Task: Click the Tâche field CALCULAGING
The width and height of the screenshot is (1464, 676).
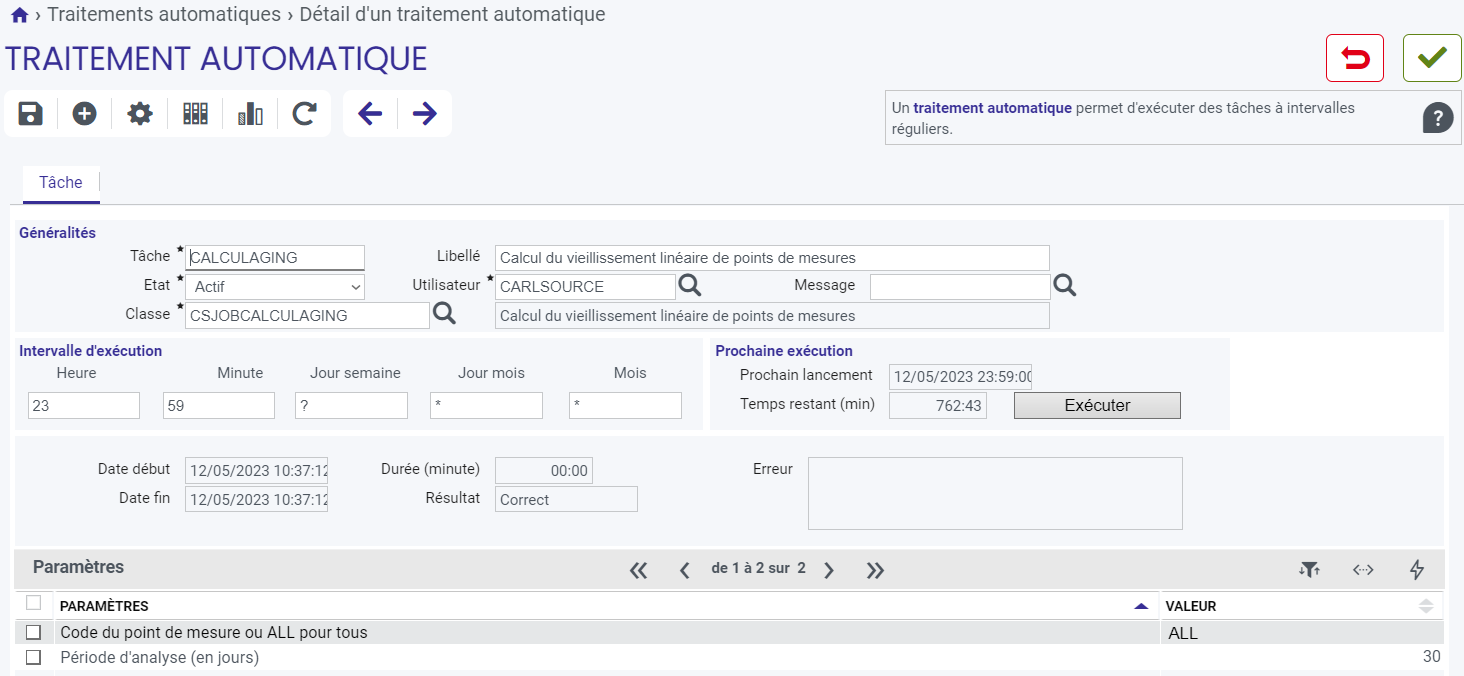Action: click(275, 258)
